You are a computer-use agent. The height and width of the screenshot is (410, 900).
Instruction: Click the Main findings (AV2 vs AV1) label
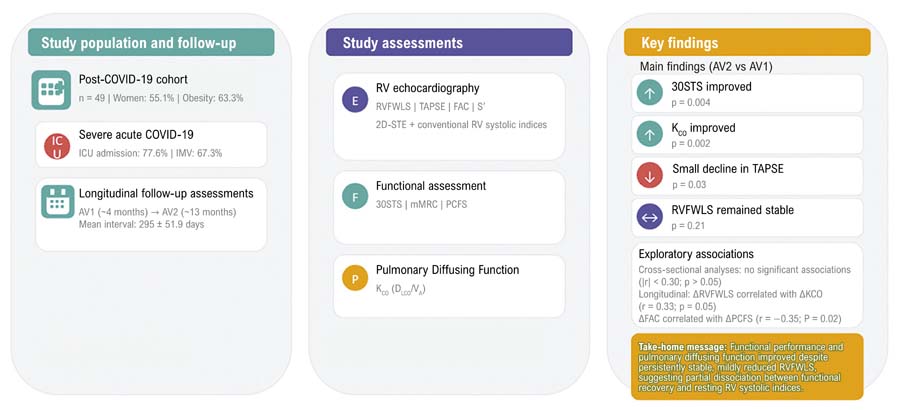tap(706, 66)
